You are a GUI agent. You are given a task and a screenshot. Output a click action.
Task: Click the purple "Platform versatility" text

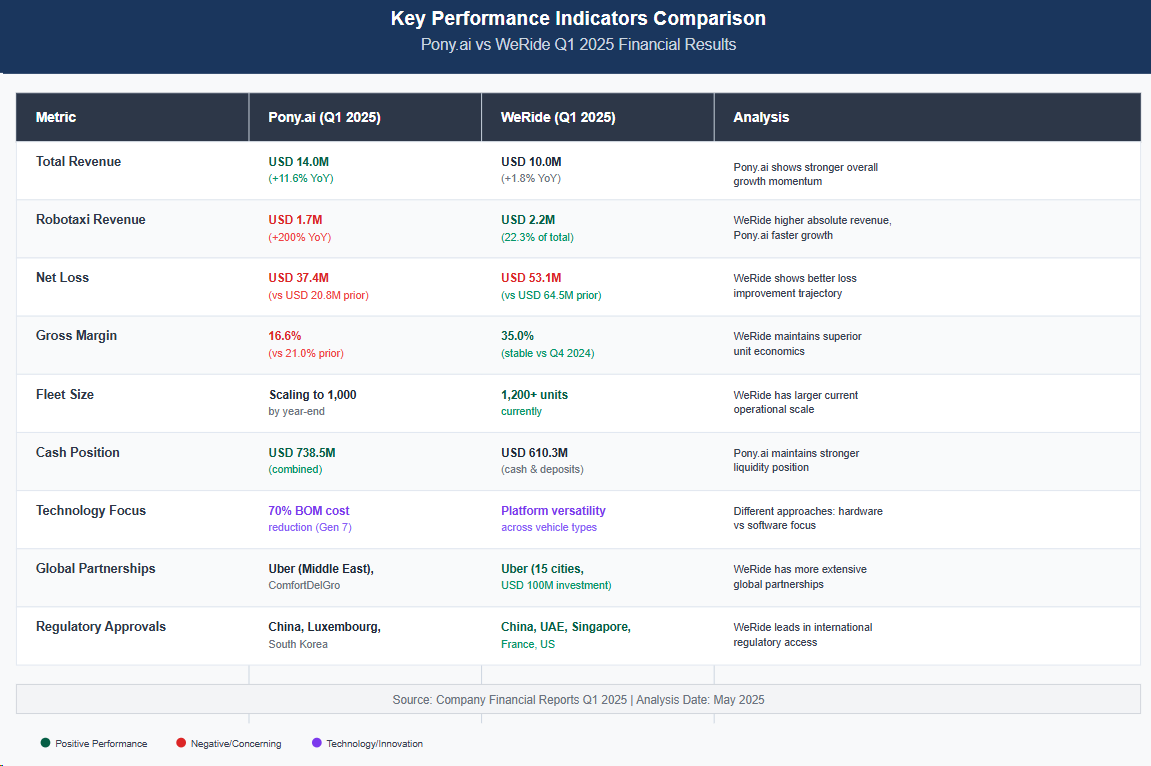click(x=553, y=510)
